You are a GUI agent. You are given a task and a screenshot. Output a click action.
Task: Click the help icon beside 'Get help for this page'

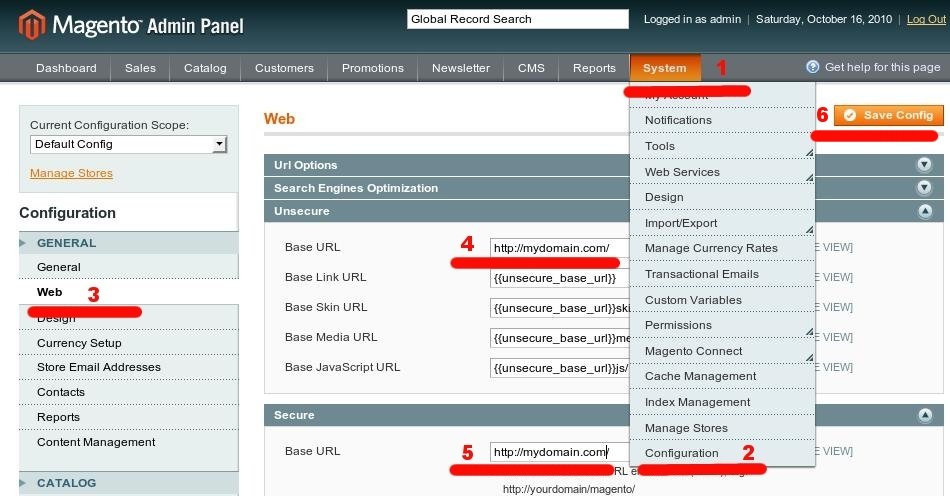[x=813, y=67]
